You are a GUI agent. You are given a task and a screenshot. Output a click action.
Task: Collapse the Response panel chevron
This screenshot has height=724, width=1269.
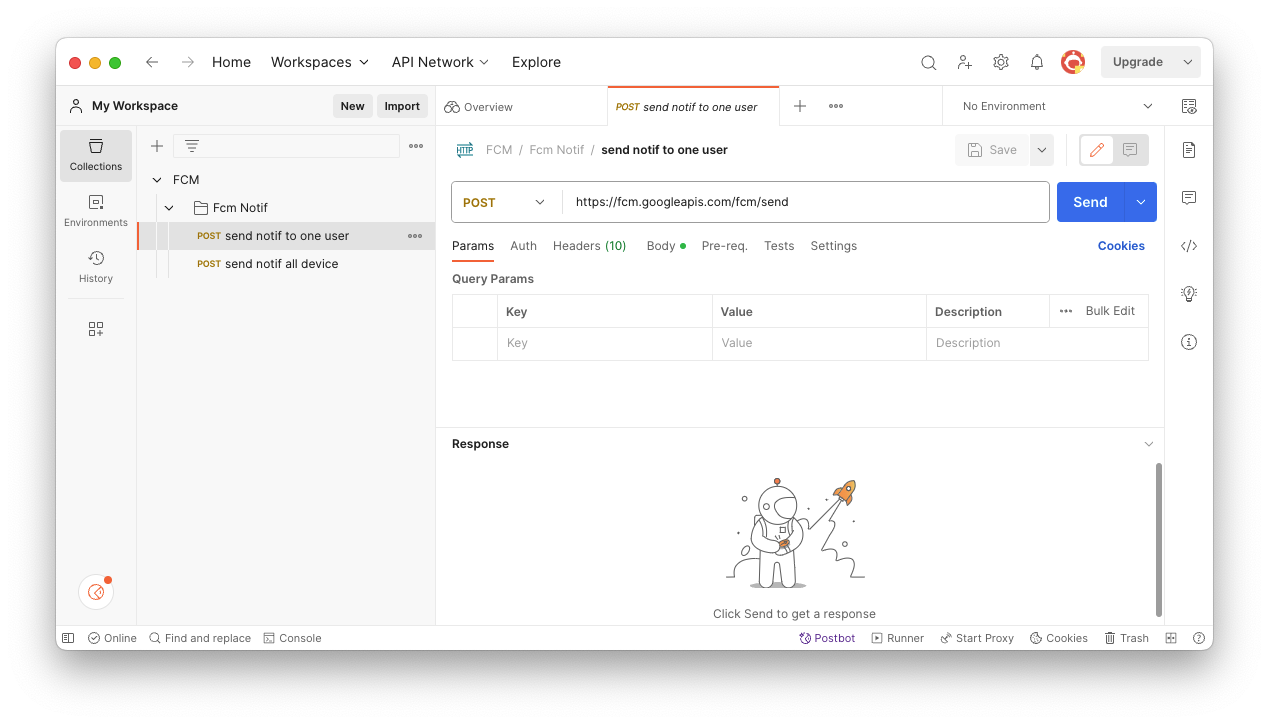(x=1149, y=444)
